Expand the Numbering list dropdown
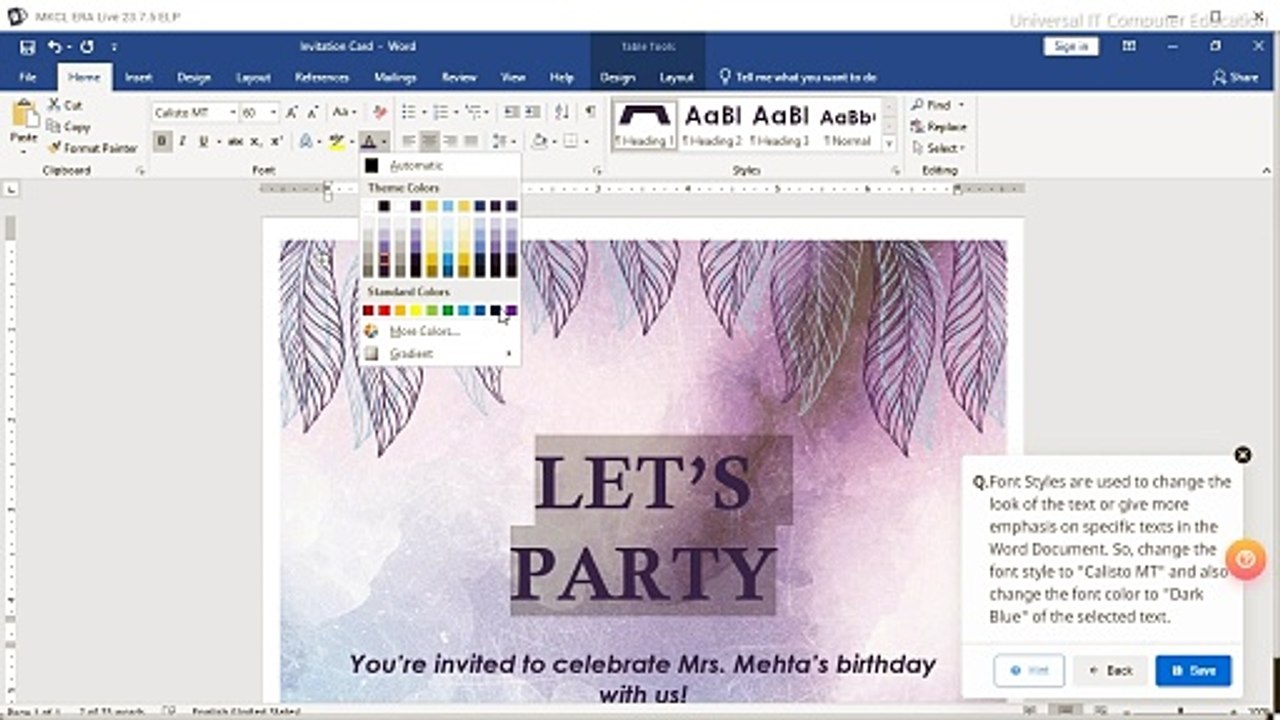This screenshot has height=720, width=1280. pyautogui.click(x=455, y=113)
